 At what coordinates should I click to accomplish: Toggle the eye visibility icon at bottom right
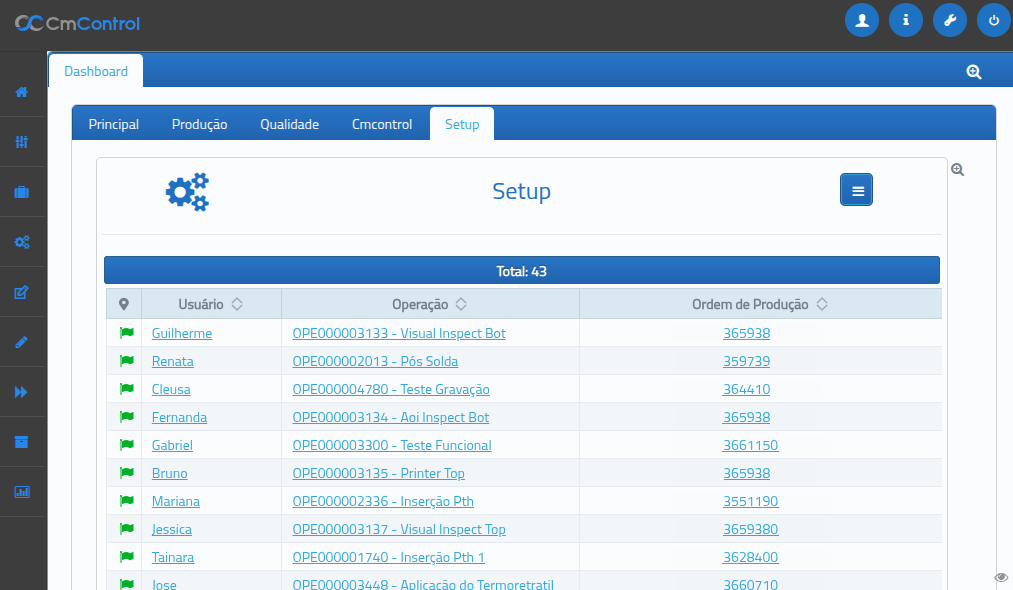[1001, 577]
